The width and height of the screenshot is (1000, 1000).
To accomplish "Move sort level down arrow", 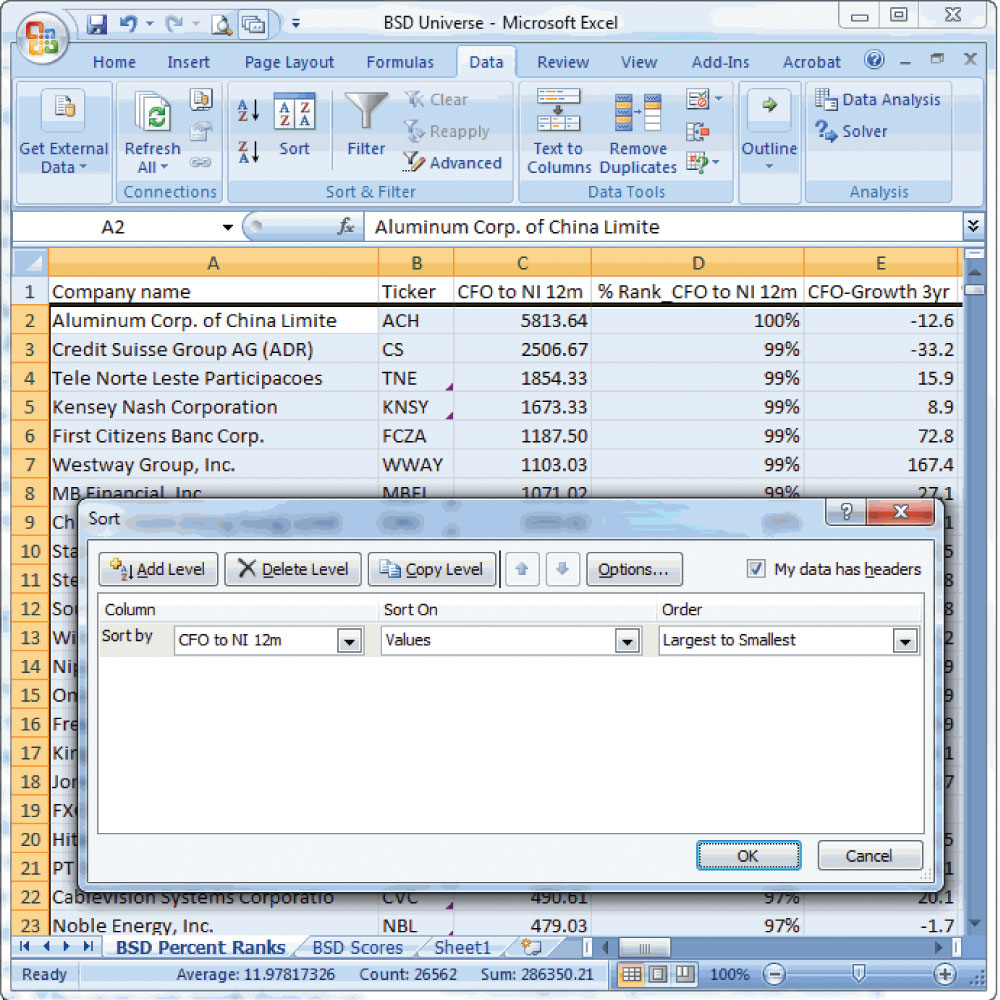I will point(562,569).
